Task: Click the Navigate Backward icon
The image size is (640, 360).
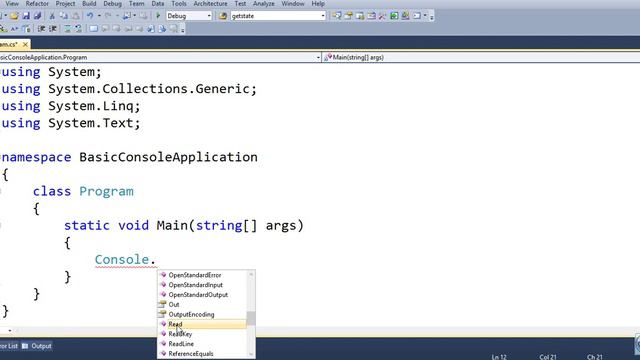Action: [x=127, y=16]
